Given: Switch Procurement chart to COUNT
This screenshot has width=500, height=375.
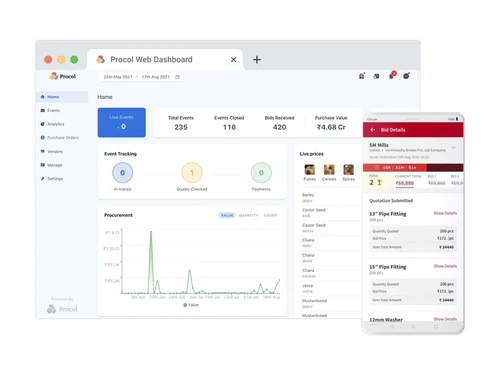Looking at the screenshot, I should coord(270,215).
